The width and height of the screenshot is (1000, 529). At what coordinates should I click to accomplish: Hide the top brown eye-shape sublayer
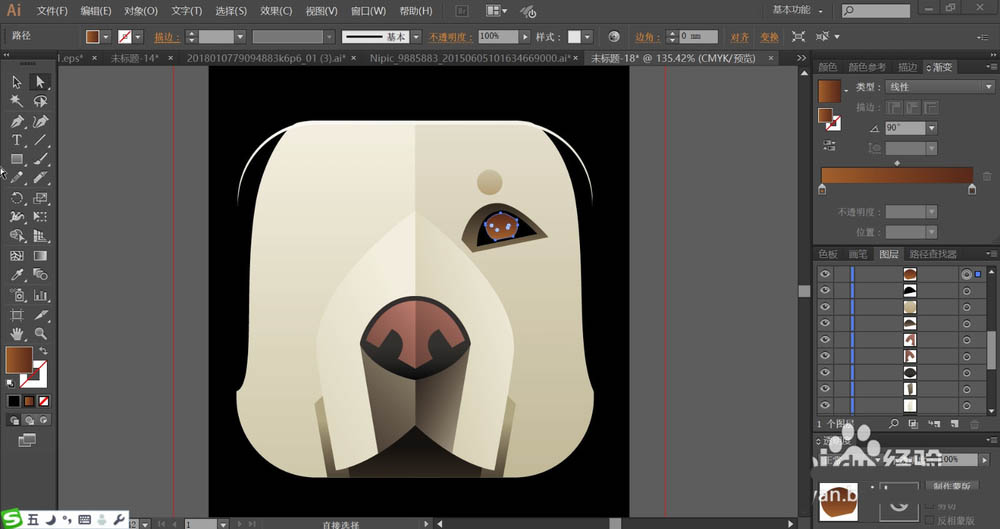click(x=825, y=274)
